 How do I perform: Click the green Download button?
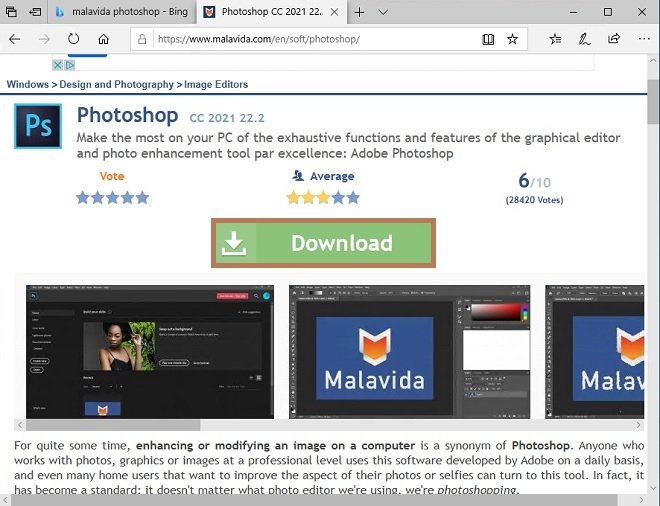(x=323, y=243)
